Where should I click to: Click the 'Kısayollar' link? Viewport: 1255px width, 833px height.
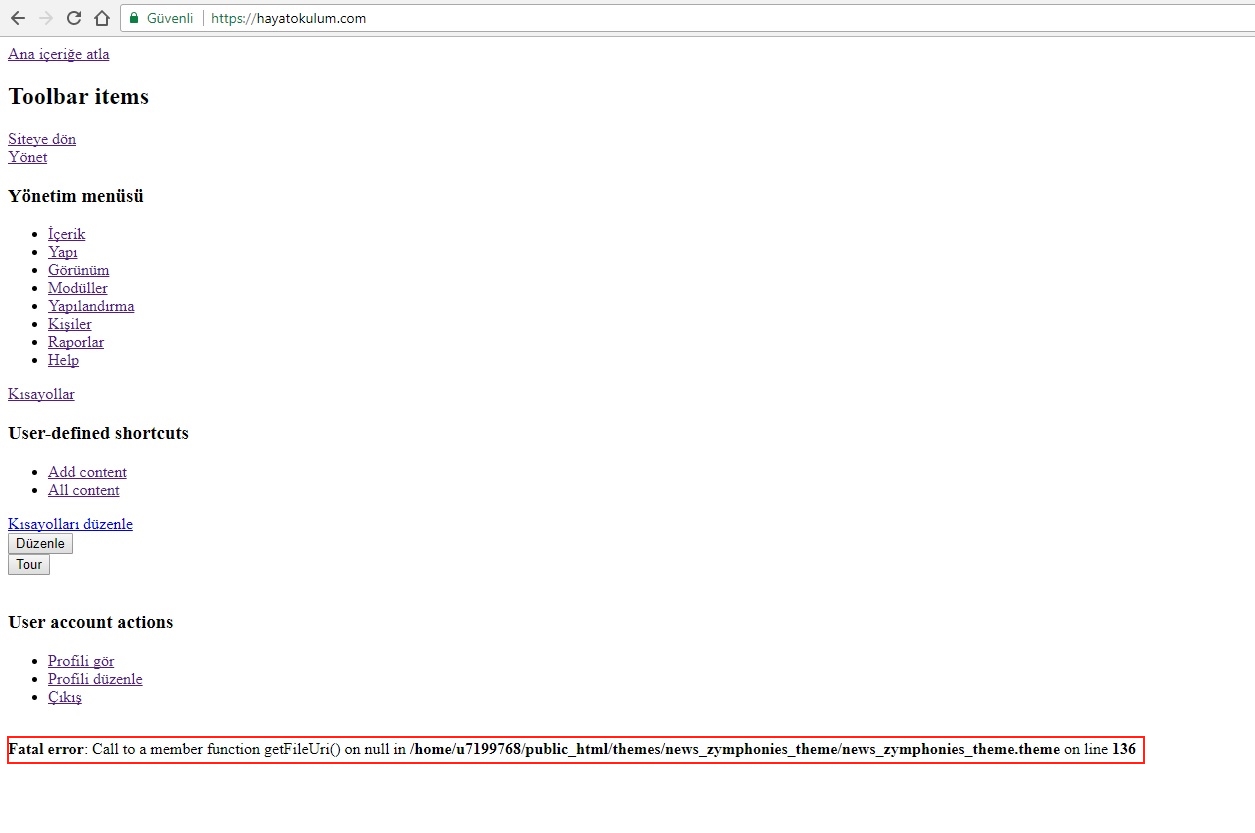41,394
